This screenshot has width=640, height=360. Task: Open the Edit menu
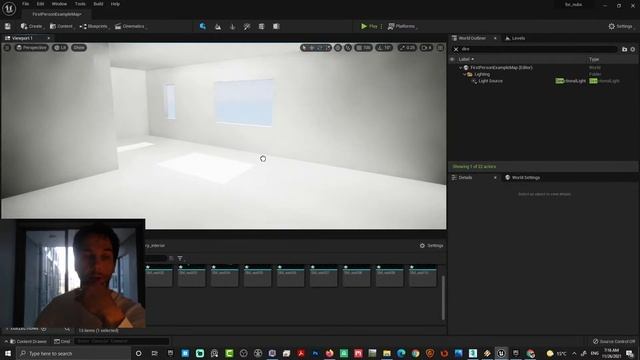tap(40, 4)
